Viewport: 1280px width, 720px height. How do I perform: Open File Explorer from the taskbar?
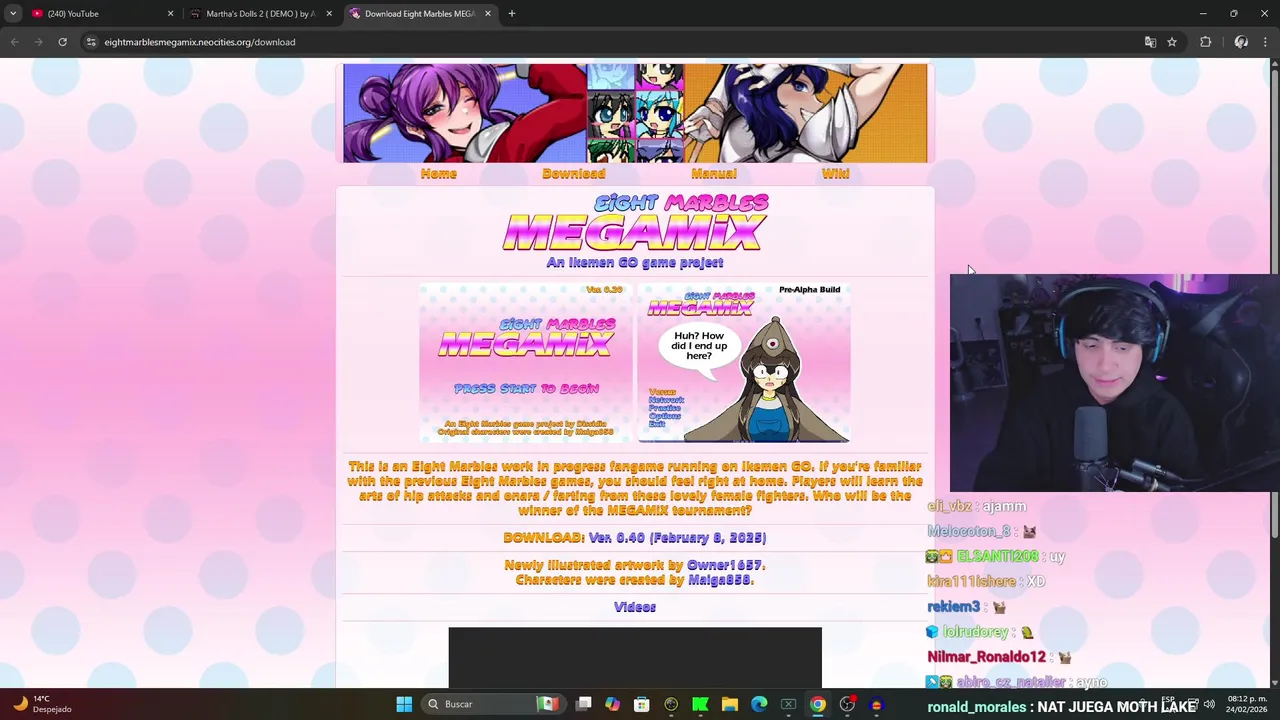tap(730, 704)
